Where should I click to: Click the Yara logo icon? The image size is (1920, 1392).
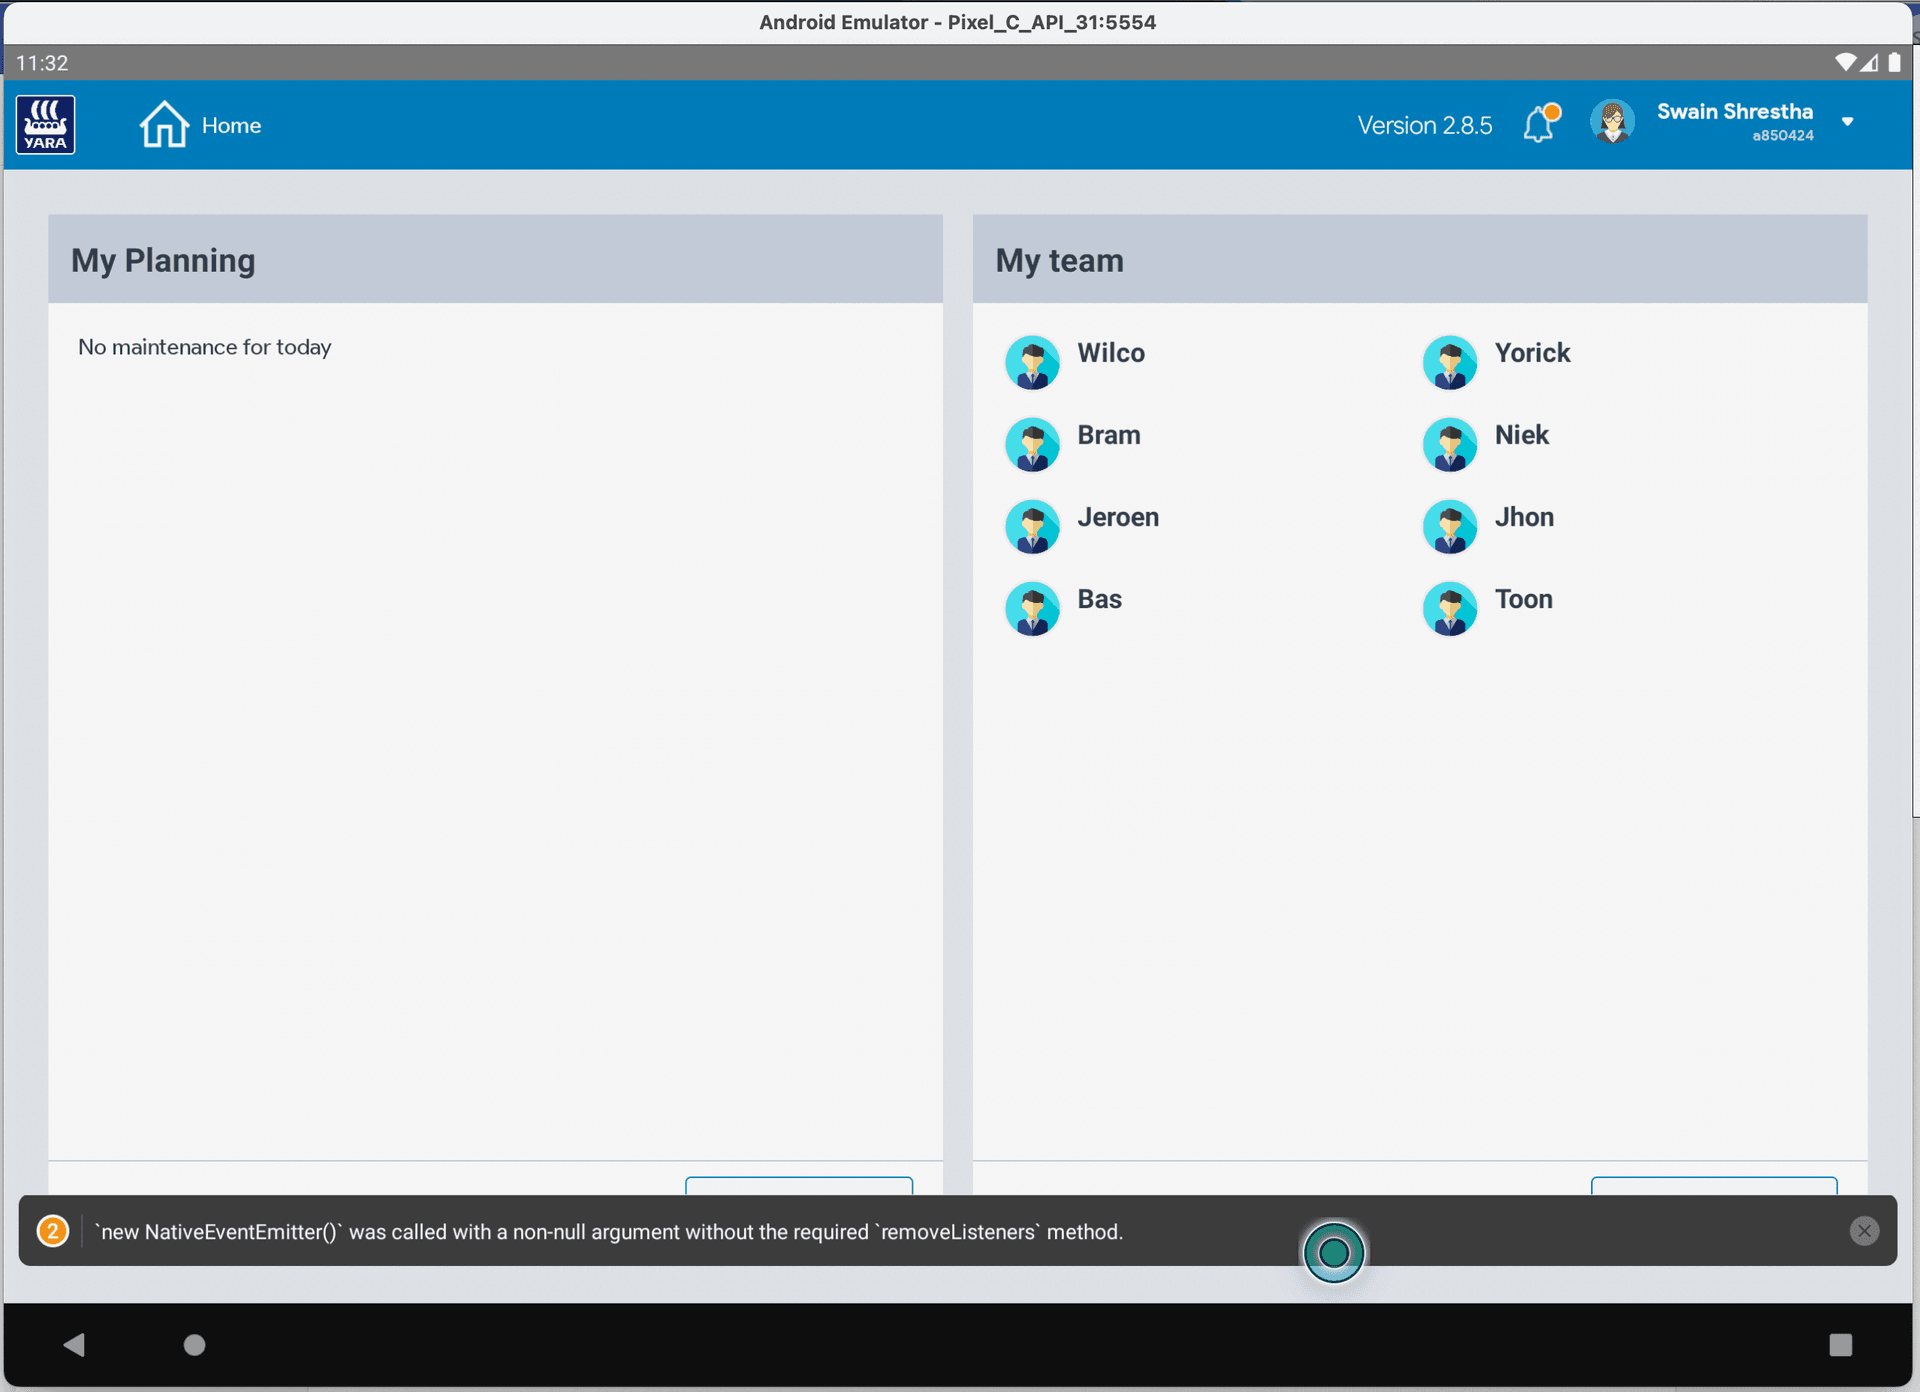tap(45, 125)
